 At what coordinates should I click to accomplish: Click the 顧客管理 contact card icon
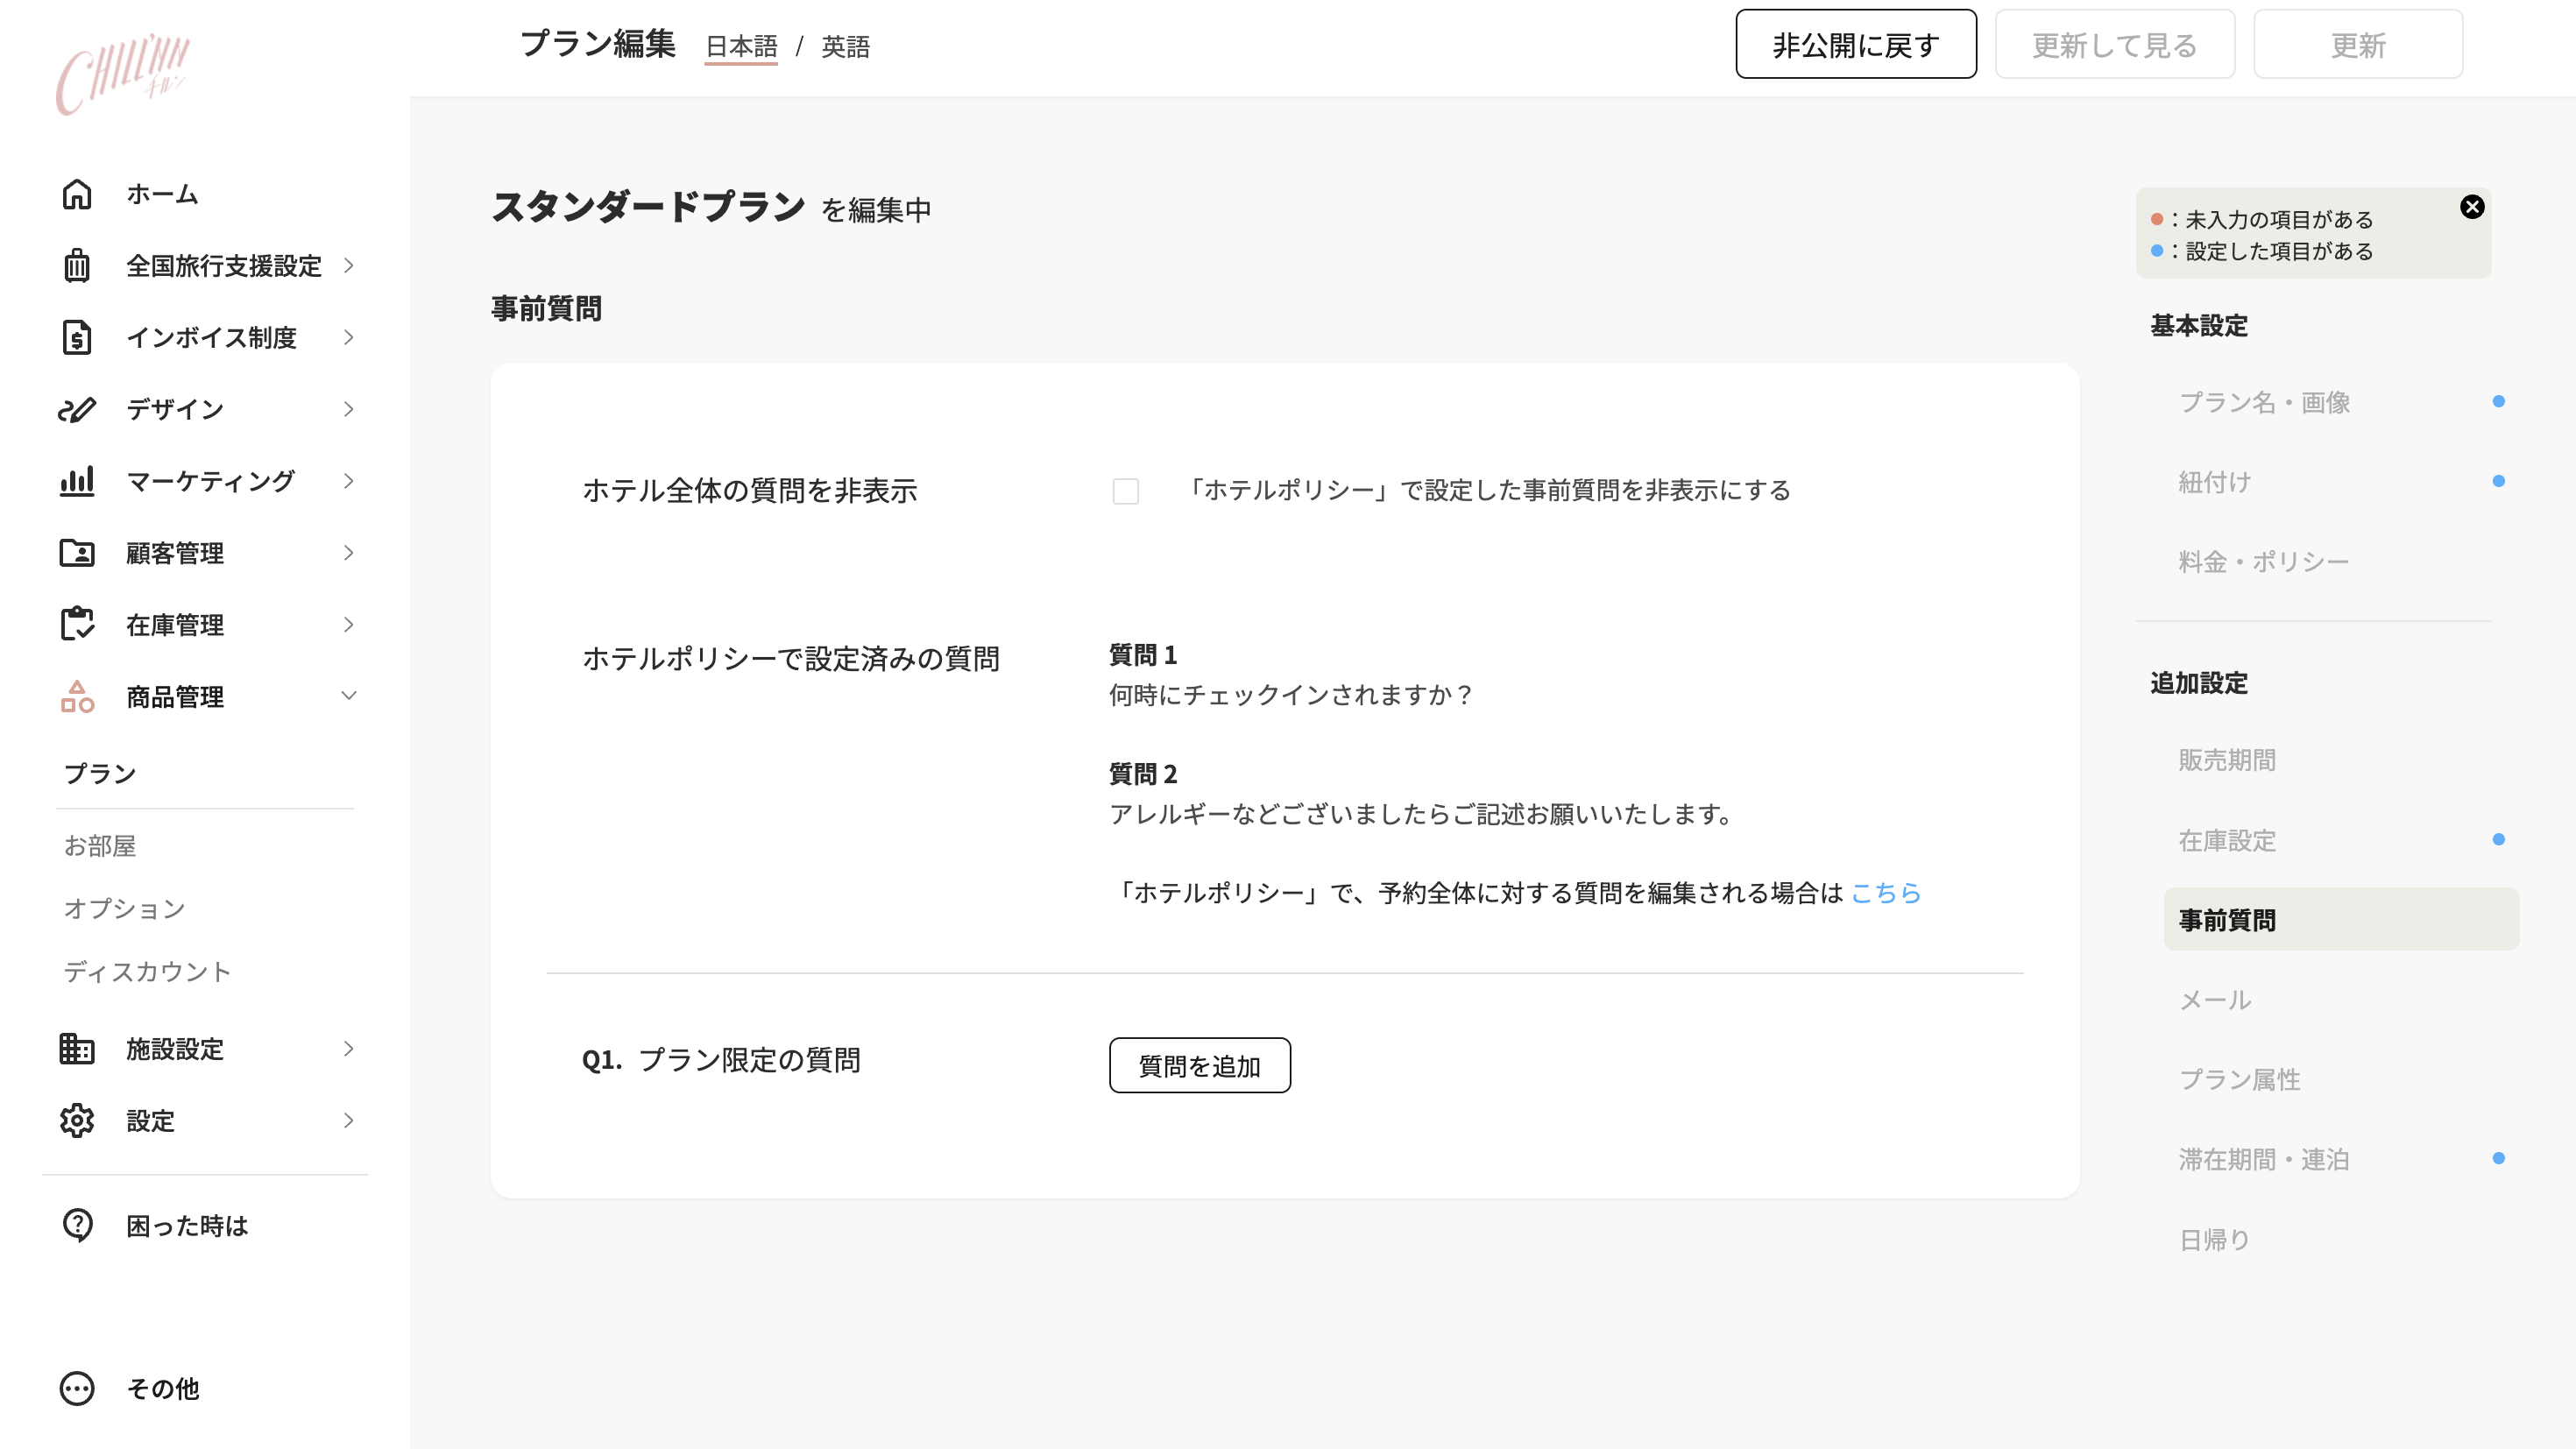[77, 553]
